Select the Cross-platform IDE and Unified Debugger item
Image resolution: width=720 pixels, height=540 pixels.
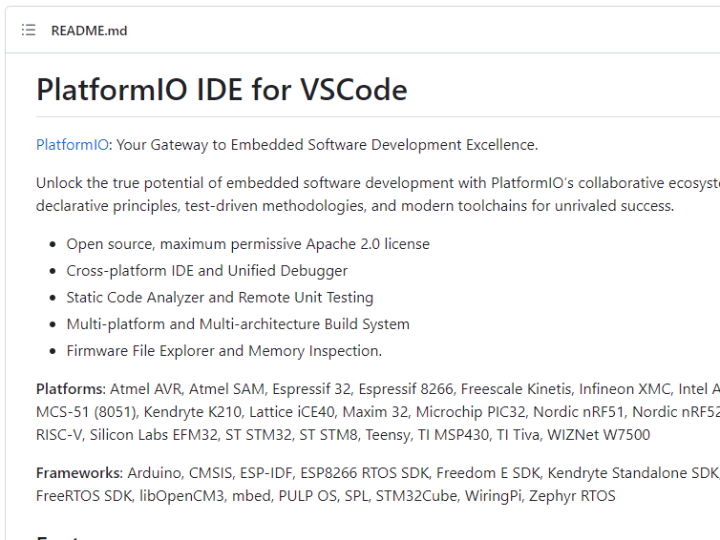pyautogui.click(x=207, y=271)
